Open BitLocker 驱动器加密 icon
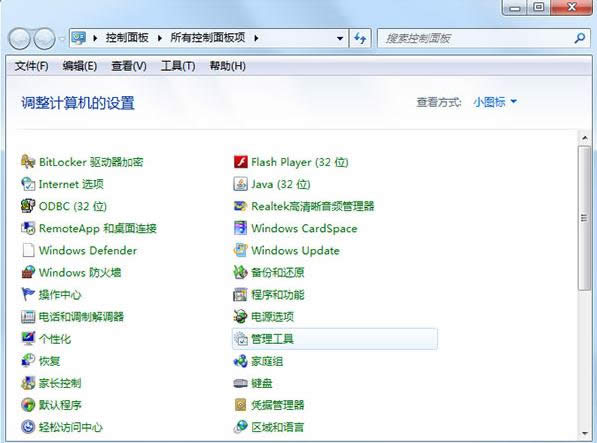Viewport: 597px width, 443px height. (x=28, y=162)
